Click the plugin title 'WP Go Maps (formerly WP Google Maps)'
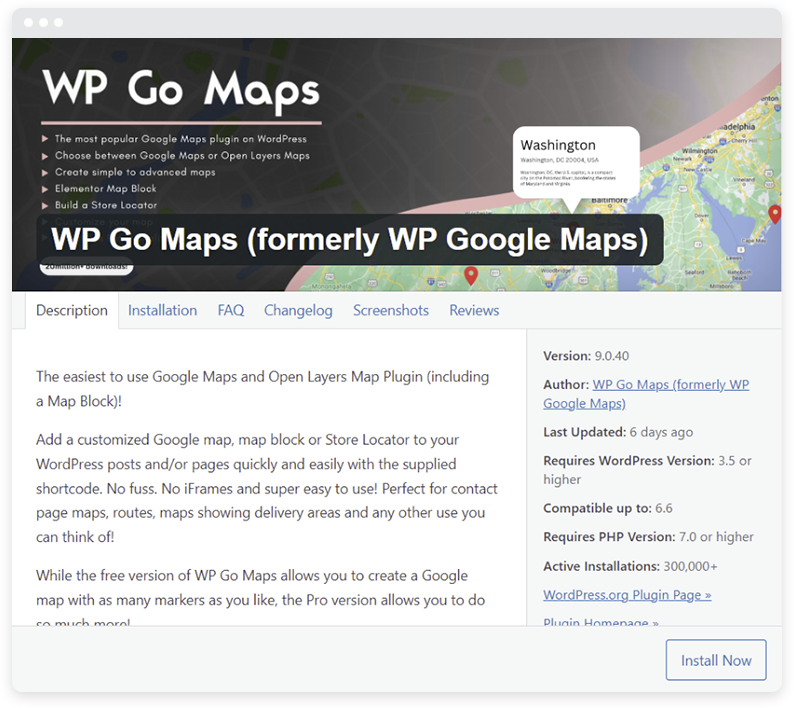Screen dimensions: 794x708 [349, 239]
